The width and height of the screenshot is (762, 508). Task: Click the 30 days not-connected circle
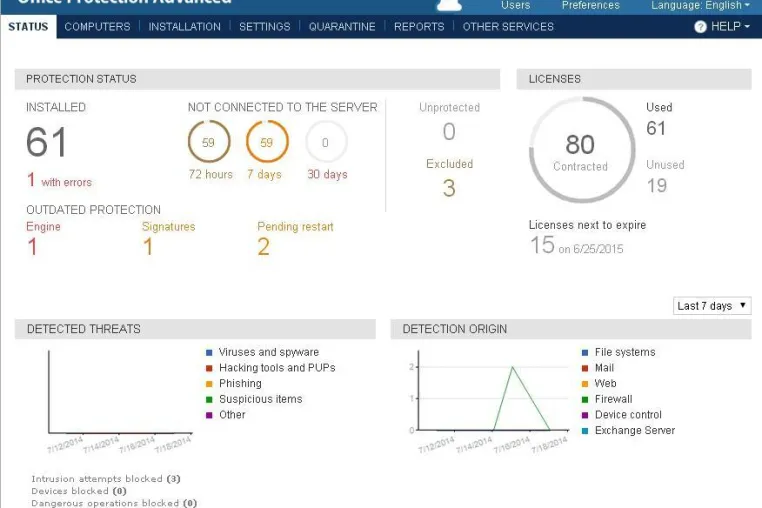coord(326,141)
